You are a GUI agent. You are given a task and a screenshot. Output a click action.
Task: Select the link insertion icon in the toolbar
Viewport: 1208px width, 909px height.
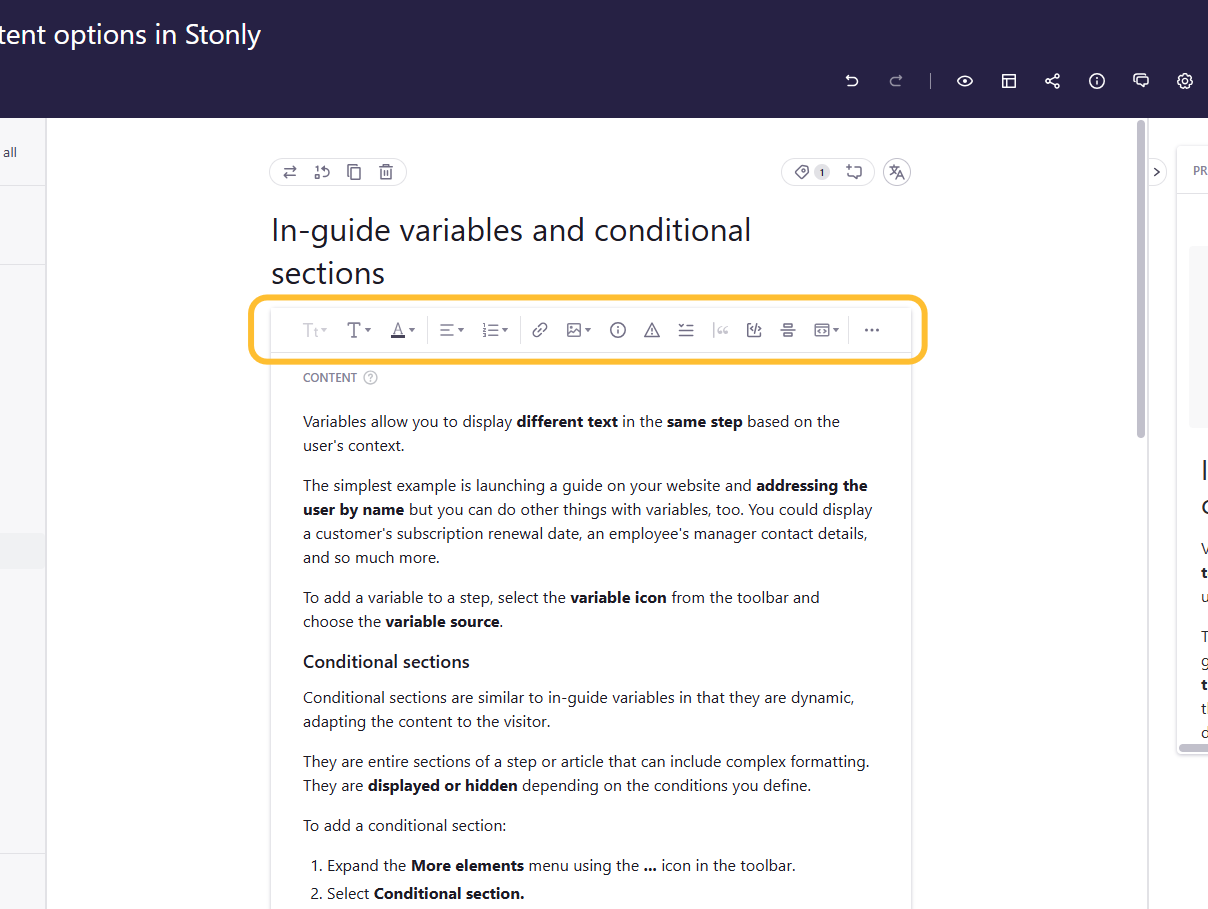click(x=540, y=330)
